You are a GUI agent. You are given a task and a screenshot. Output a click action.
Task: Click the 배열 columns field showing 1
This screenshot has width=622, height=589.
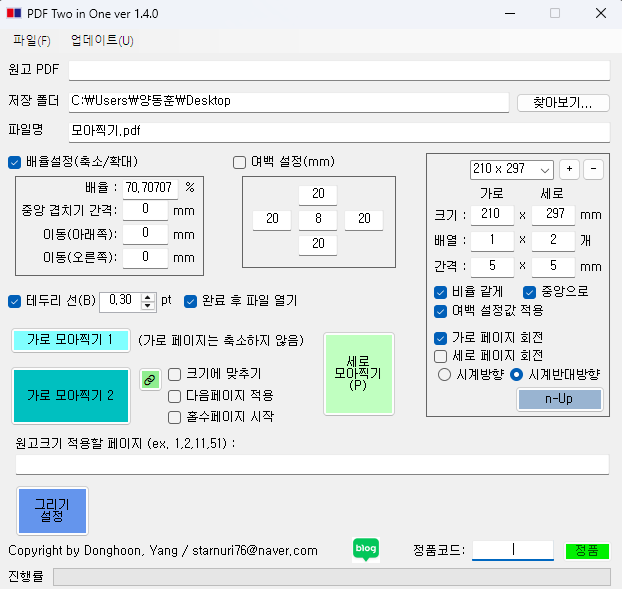pyautogui.click(x=492, y=241)
